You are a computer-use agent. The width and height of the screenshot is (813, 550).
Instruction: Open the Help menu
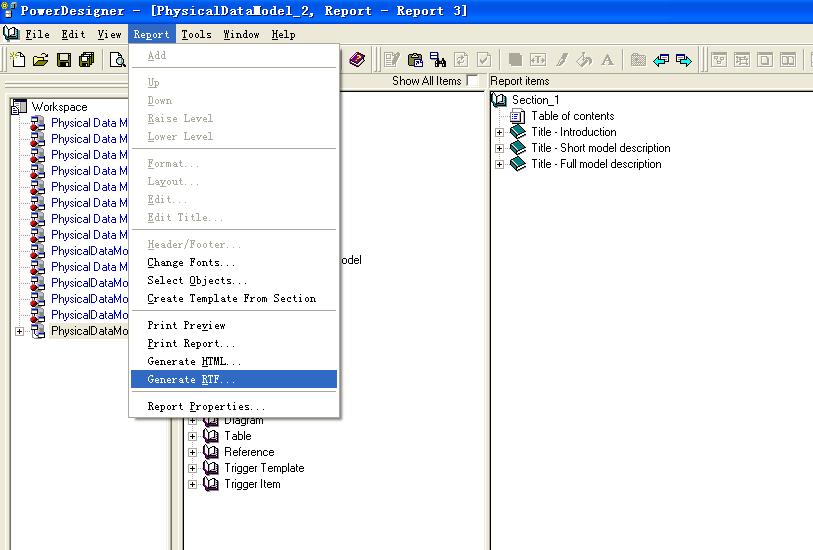[283, 35]
